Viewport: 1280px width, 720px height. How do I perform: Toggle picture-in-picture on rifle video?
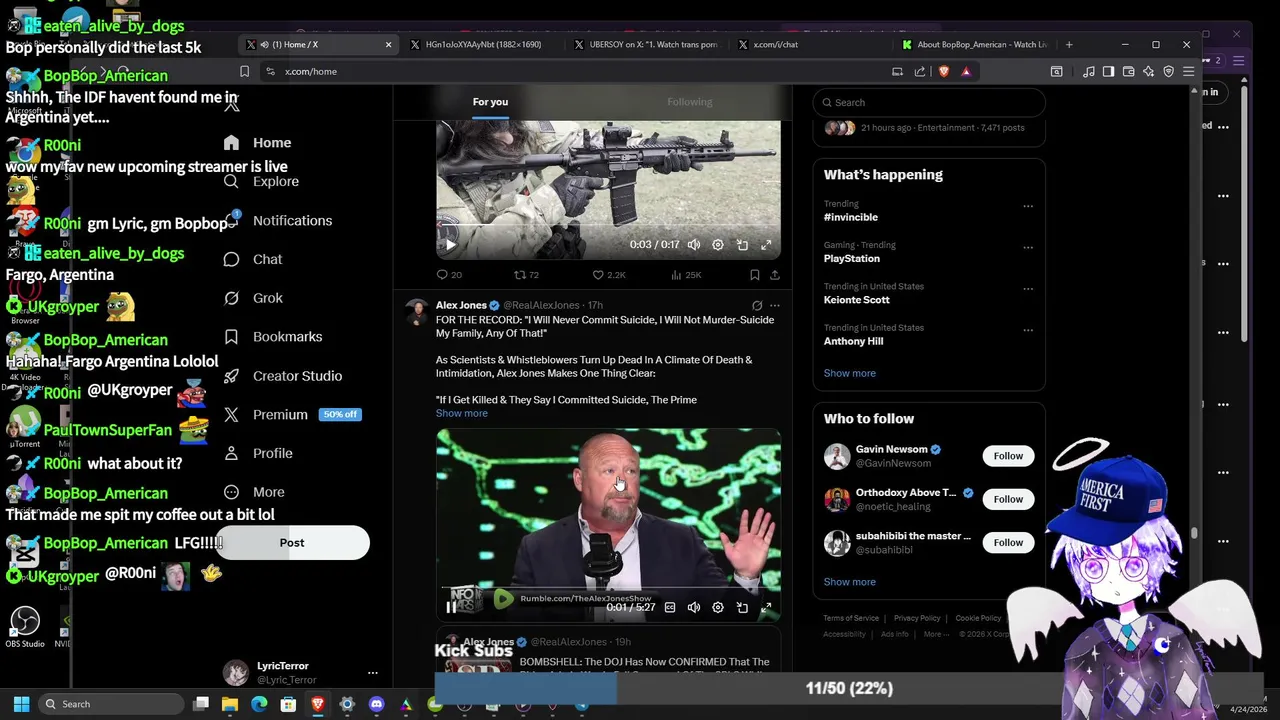point(742,245)
